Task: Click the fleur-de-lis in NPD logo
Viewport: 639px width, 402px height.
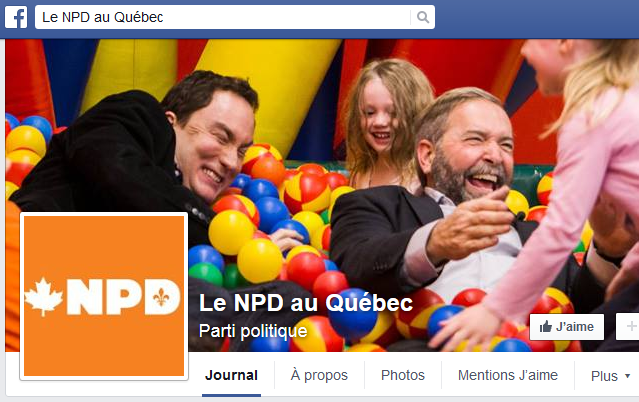Action: 161,298
